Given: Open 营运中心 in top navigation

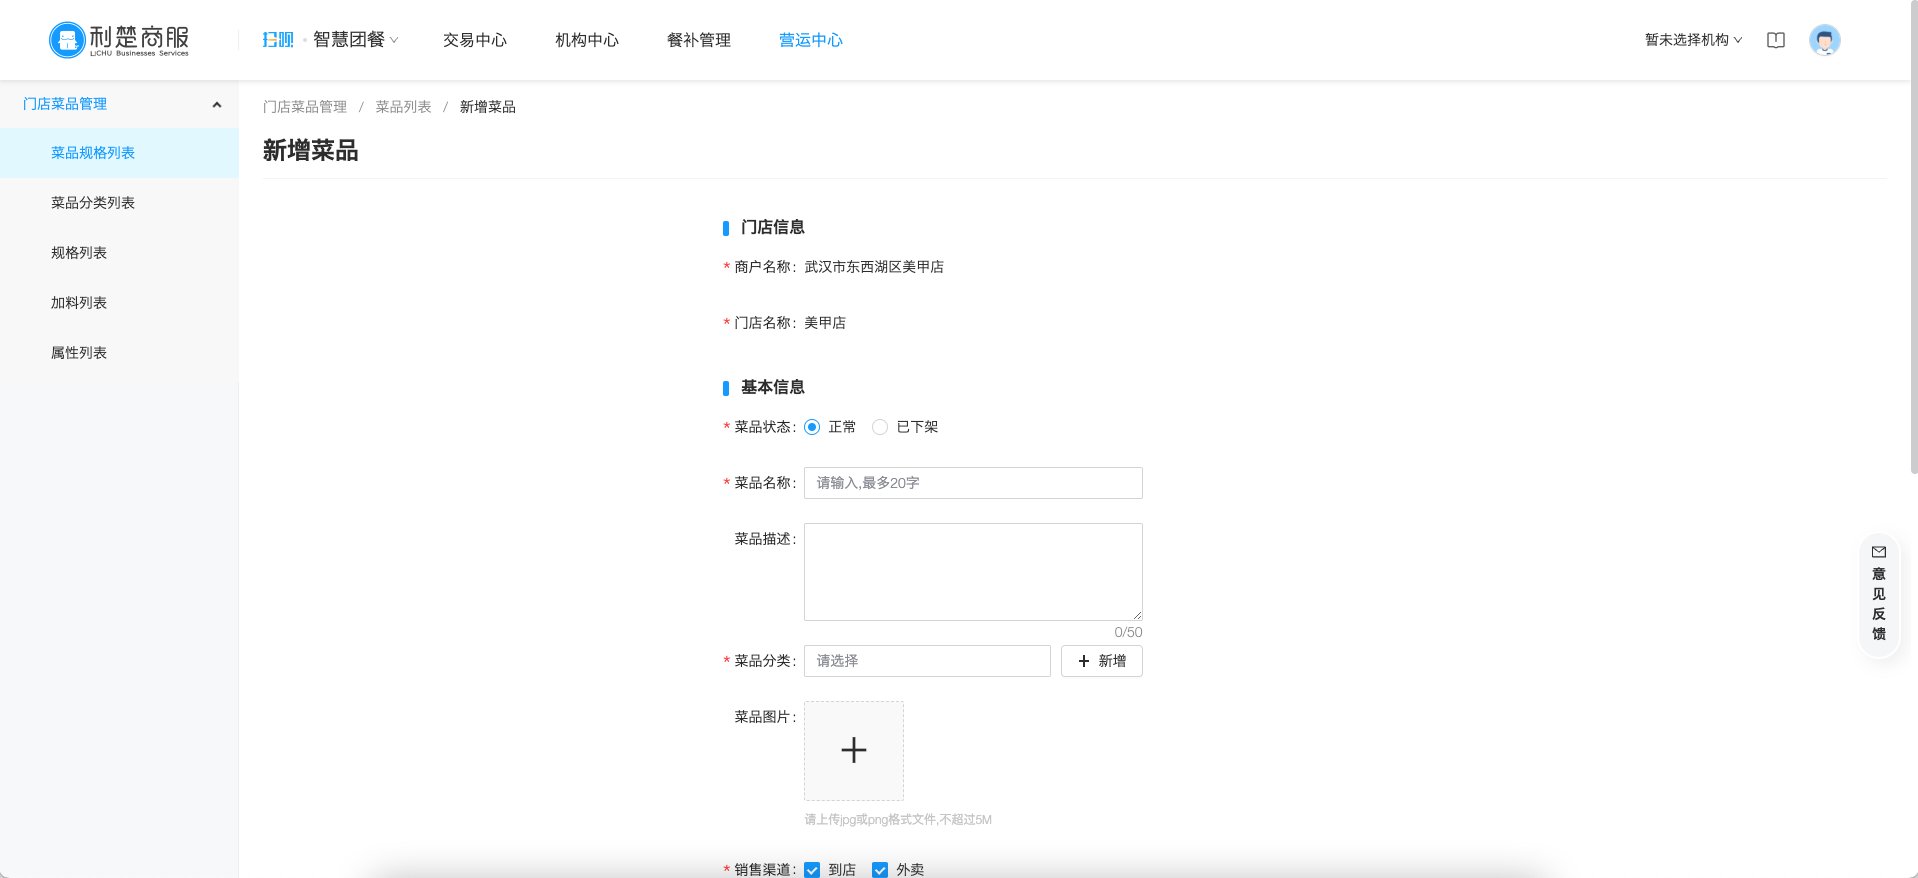Looking at the screenshot, I should click(811, 40).
